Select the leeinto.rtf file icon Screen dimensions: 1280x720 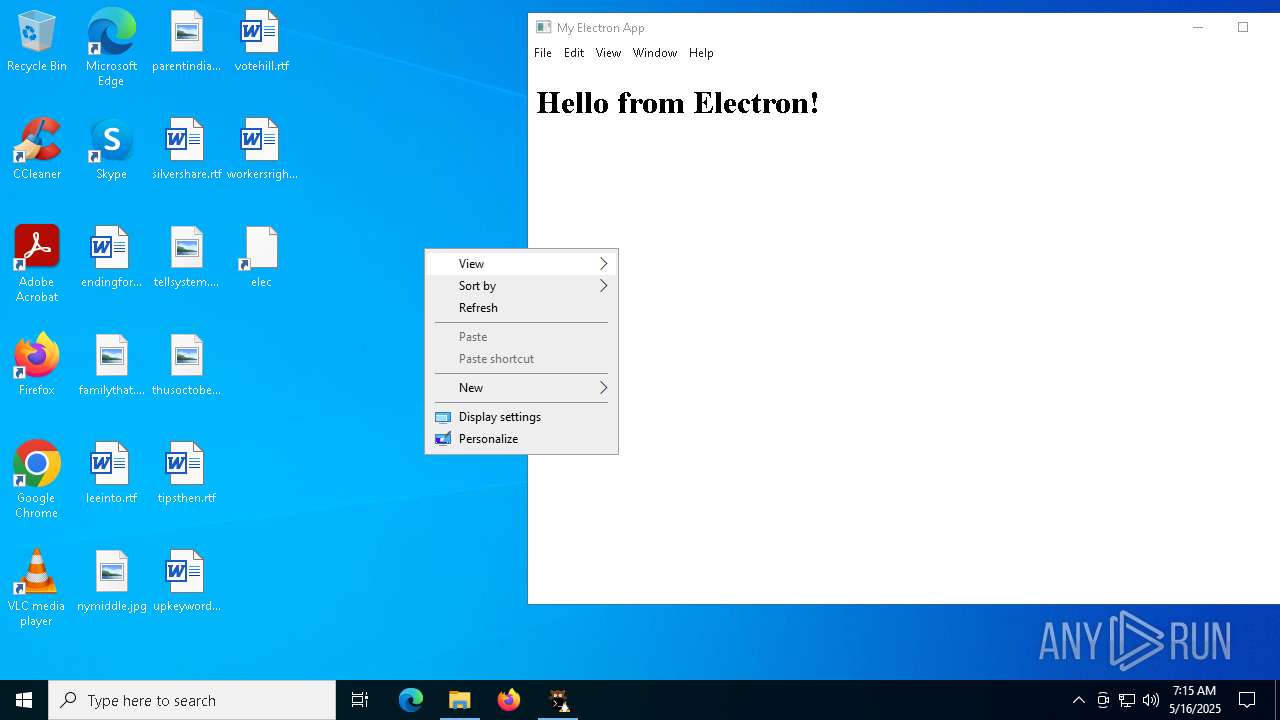[x=111, y=474]
